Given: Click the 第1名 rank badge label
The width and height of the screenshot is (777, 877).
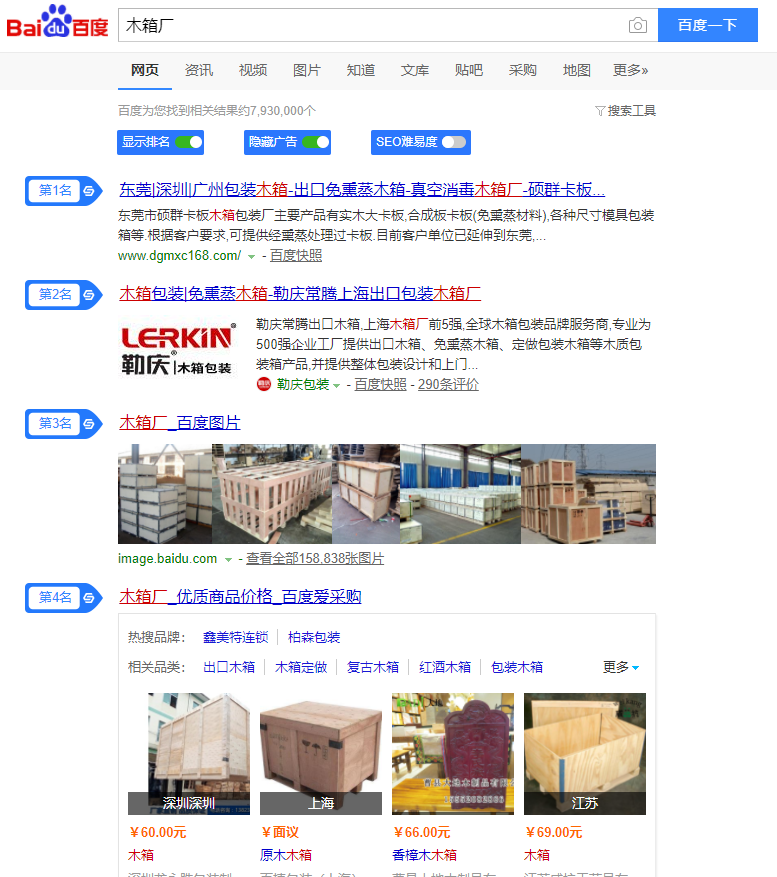Looking at the screenshot, I should [x=55, y=191].
